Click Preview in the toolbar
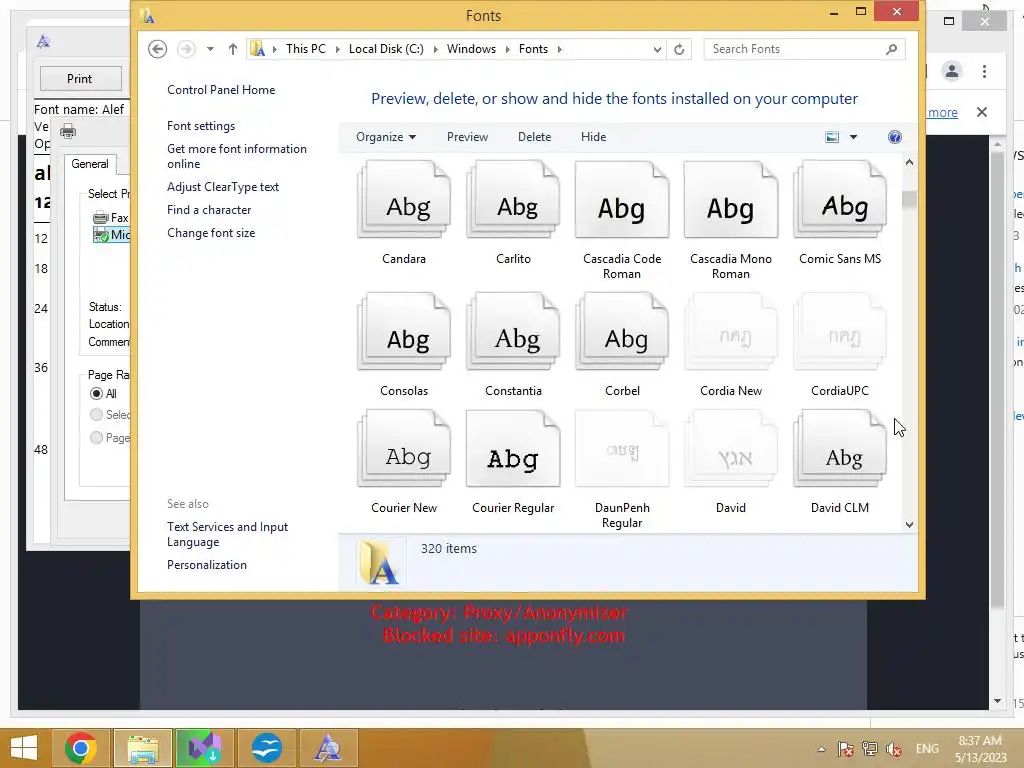 click(467, 136)
